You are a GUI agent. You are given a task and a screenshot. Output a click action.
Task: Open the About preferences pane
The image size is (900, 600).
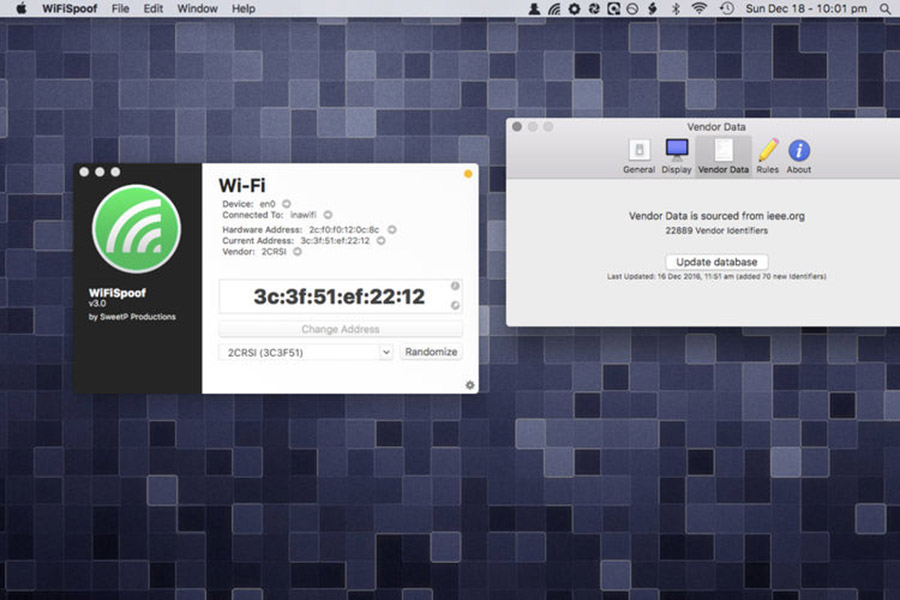(799, 156)
